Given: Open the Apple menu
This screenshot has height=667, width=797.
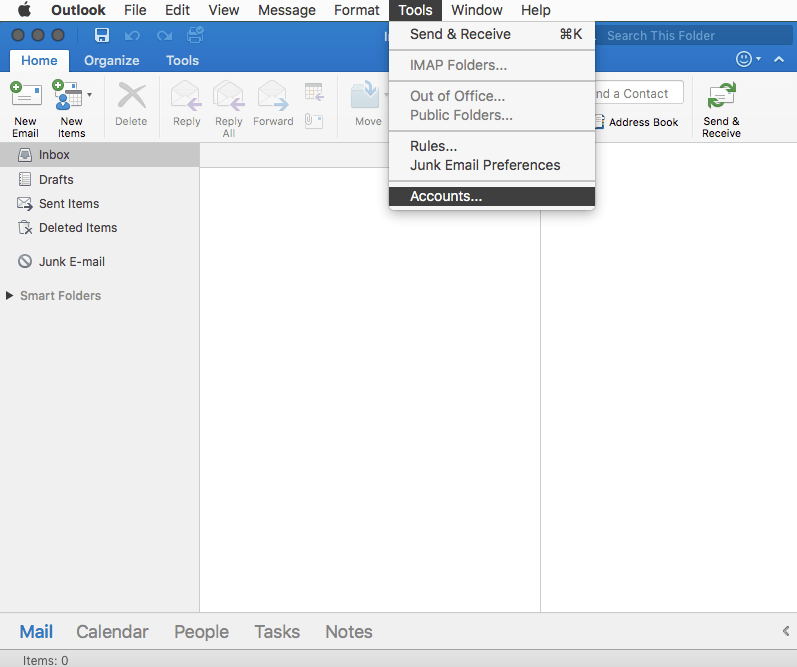Looking at the screenshot, I should click(24, 10).
